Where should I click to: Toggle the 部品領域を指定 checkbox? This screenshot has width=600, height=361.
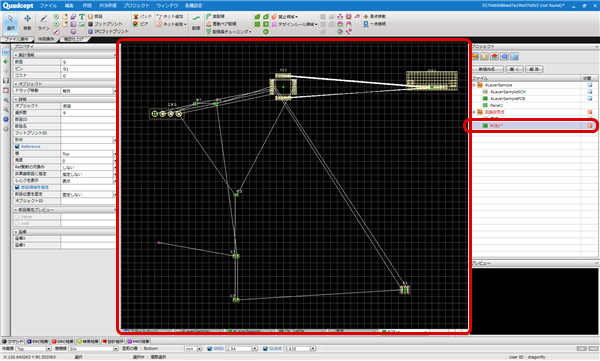pyautogui.click(x=17, y=187)
